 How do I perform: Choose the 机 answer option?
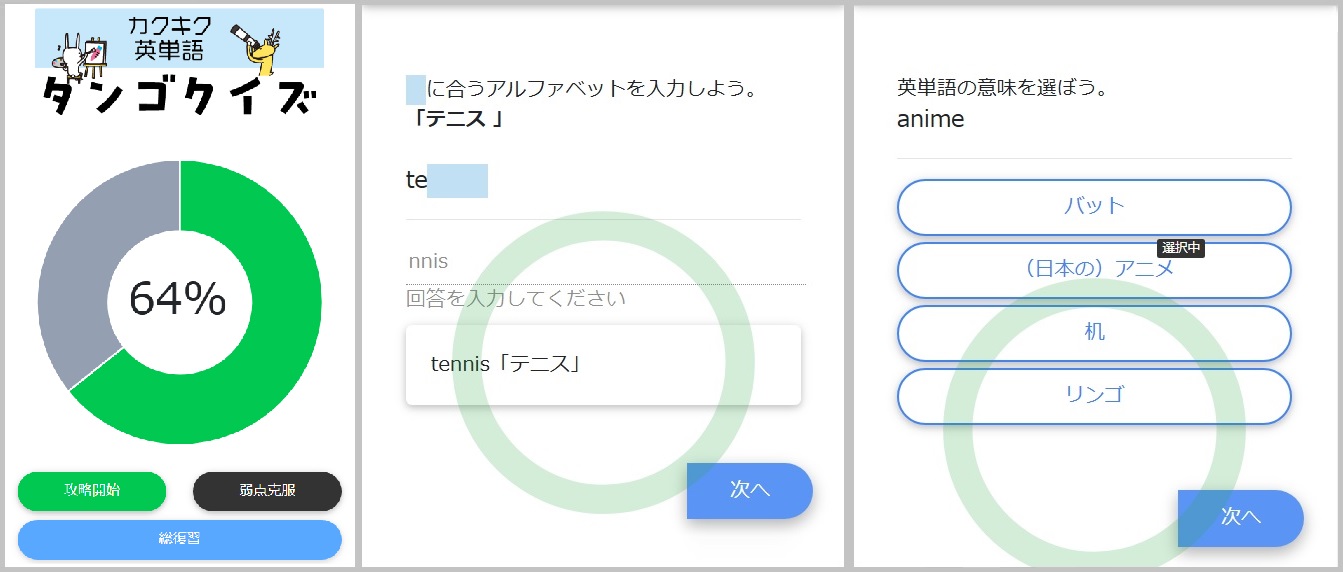click(1094, 333)
